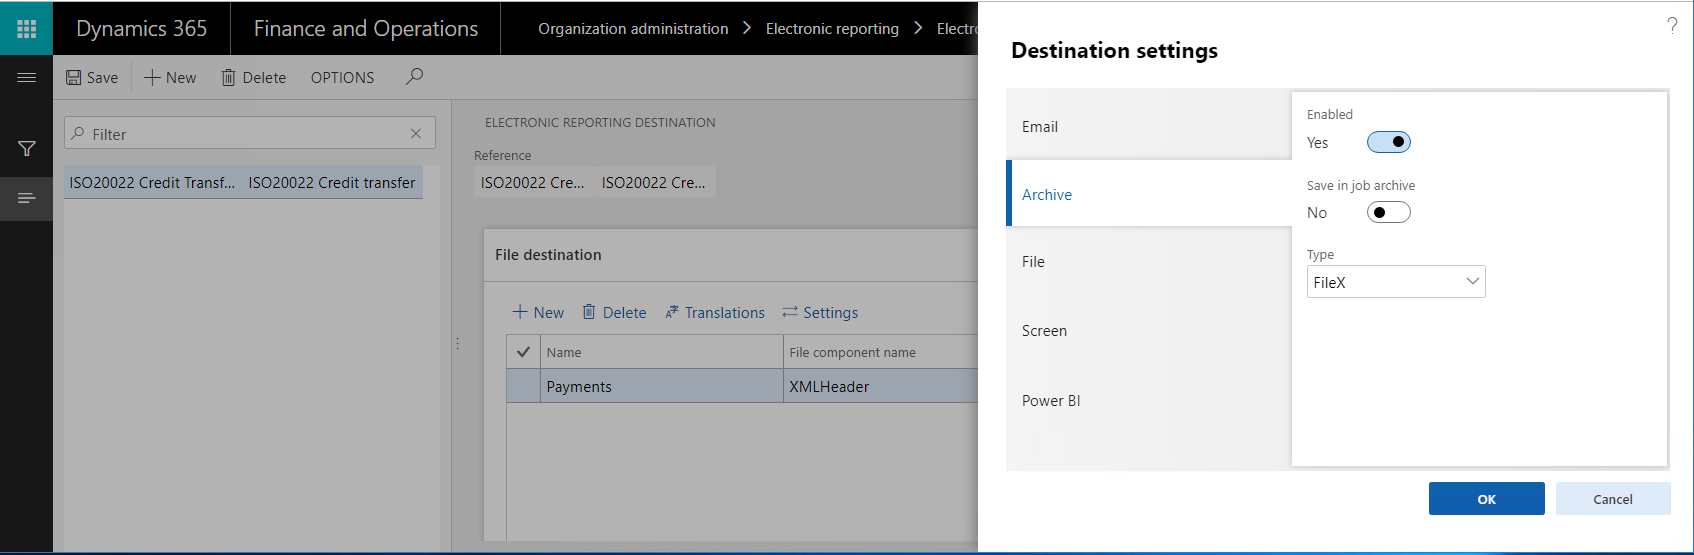Click the second ISO20022 Cre... reference field
This screenshot has height=555, width=1694.
(655, 182)
